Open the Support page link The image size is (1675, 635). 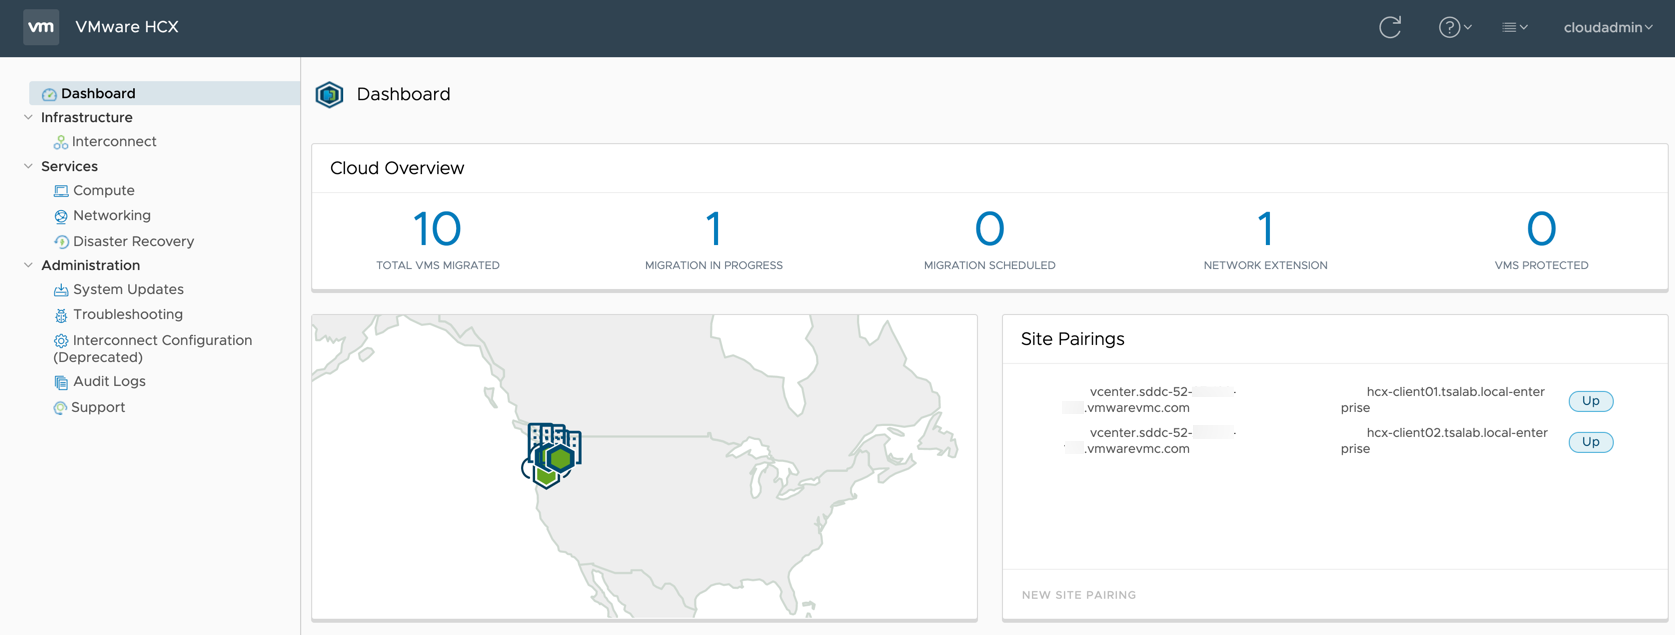click(98, 407)
